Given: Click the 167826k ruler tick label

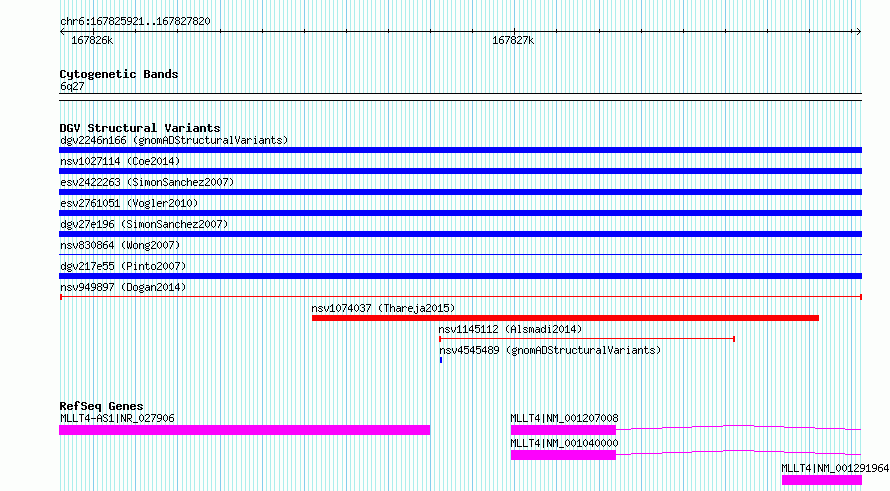Looking at the screenshot, I should (92, 41).
